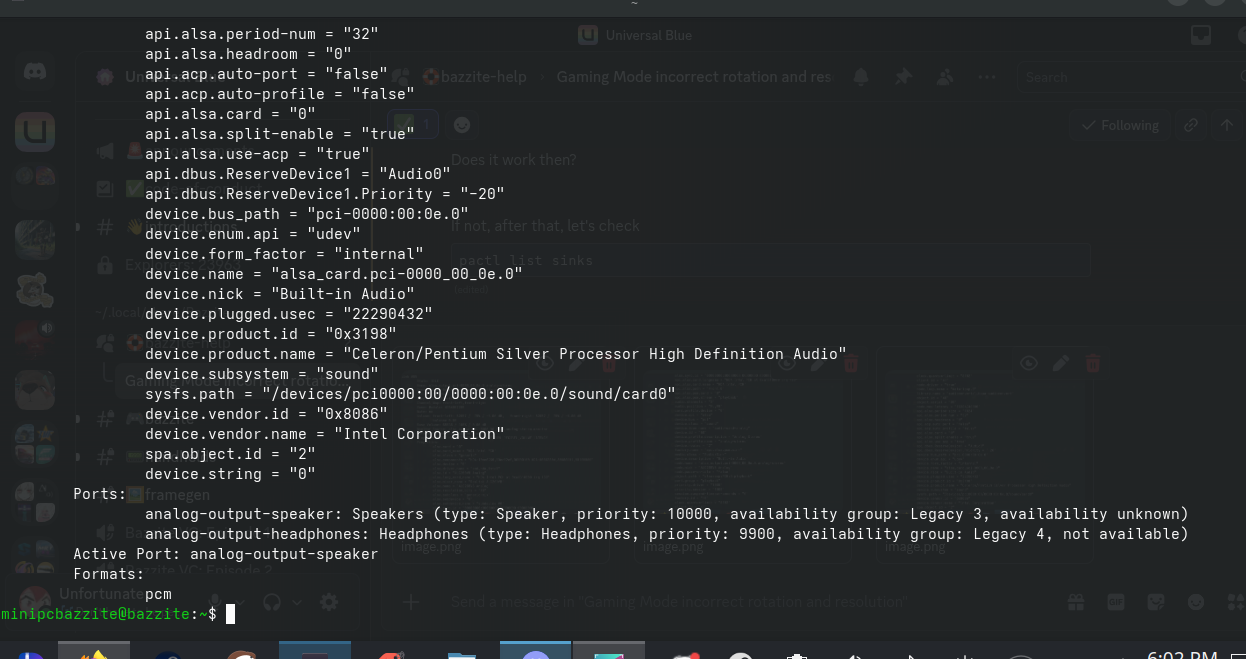Open Discord direct messages home icon

(x=35, y=71)
